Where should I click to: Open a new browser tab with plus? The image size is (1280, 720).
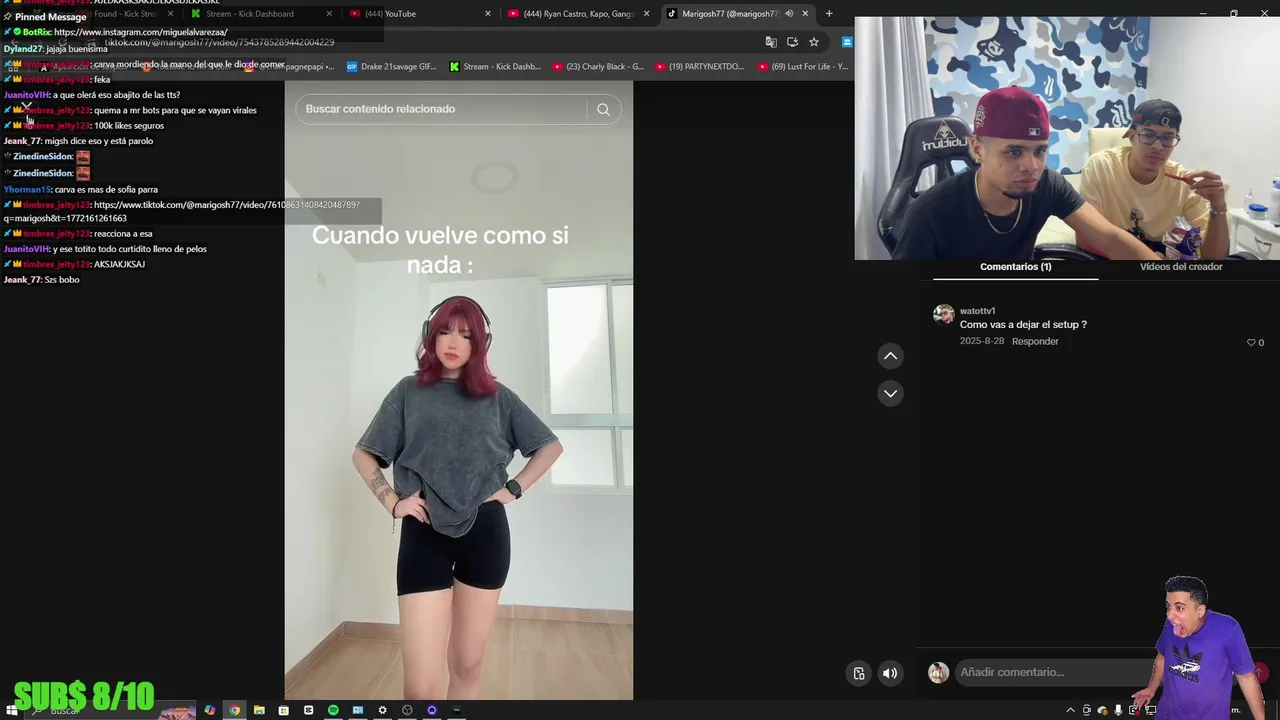pyautogui.click(x=828, y=13)
